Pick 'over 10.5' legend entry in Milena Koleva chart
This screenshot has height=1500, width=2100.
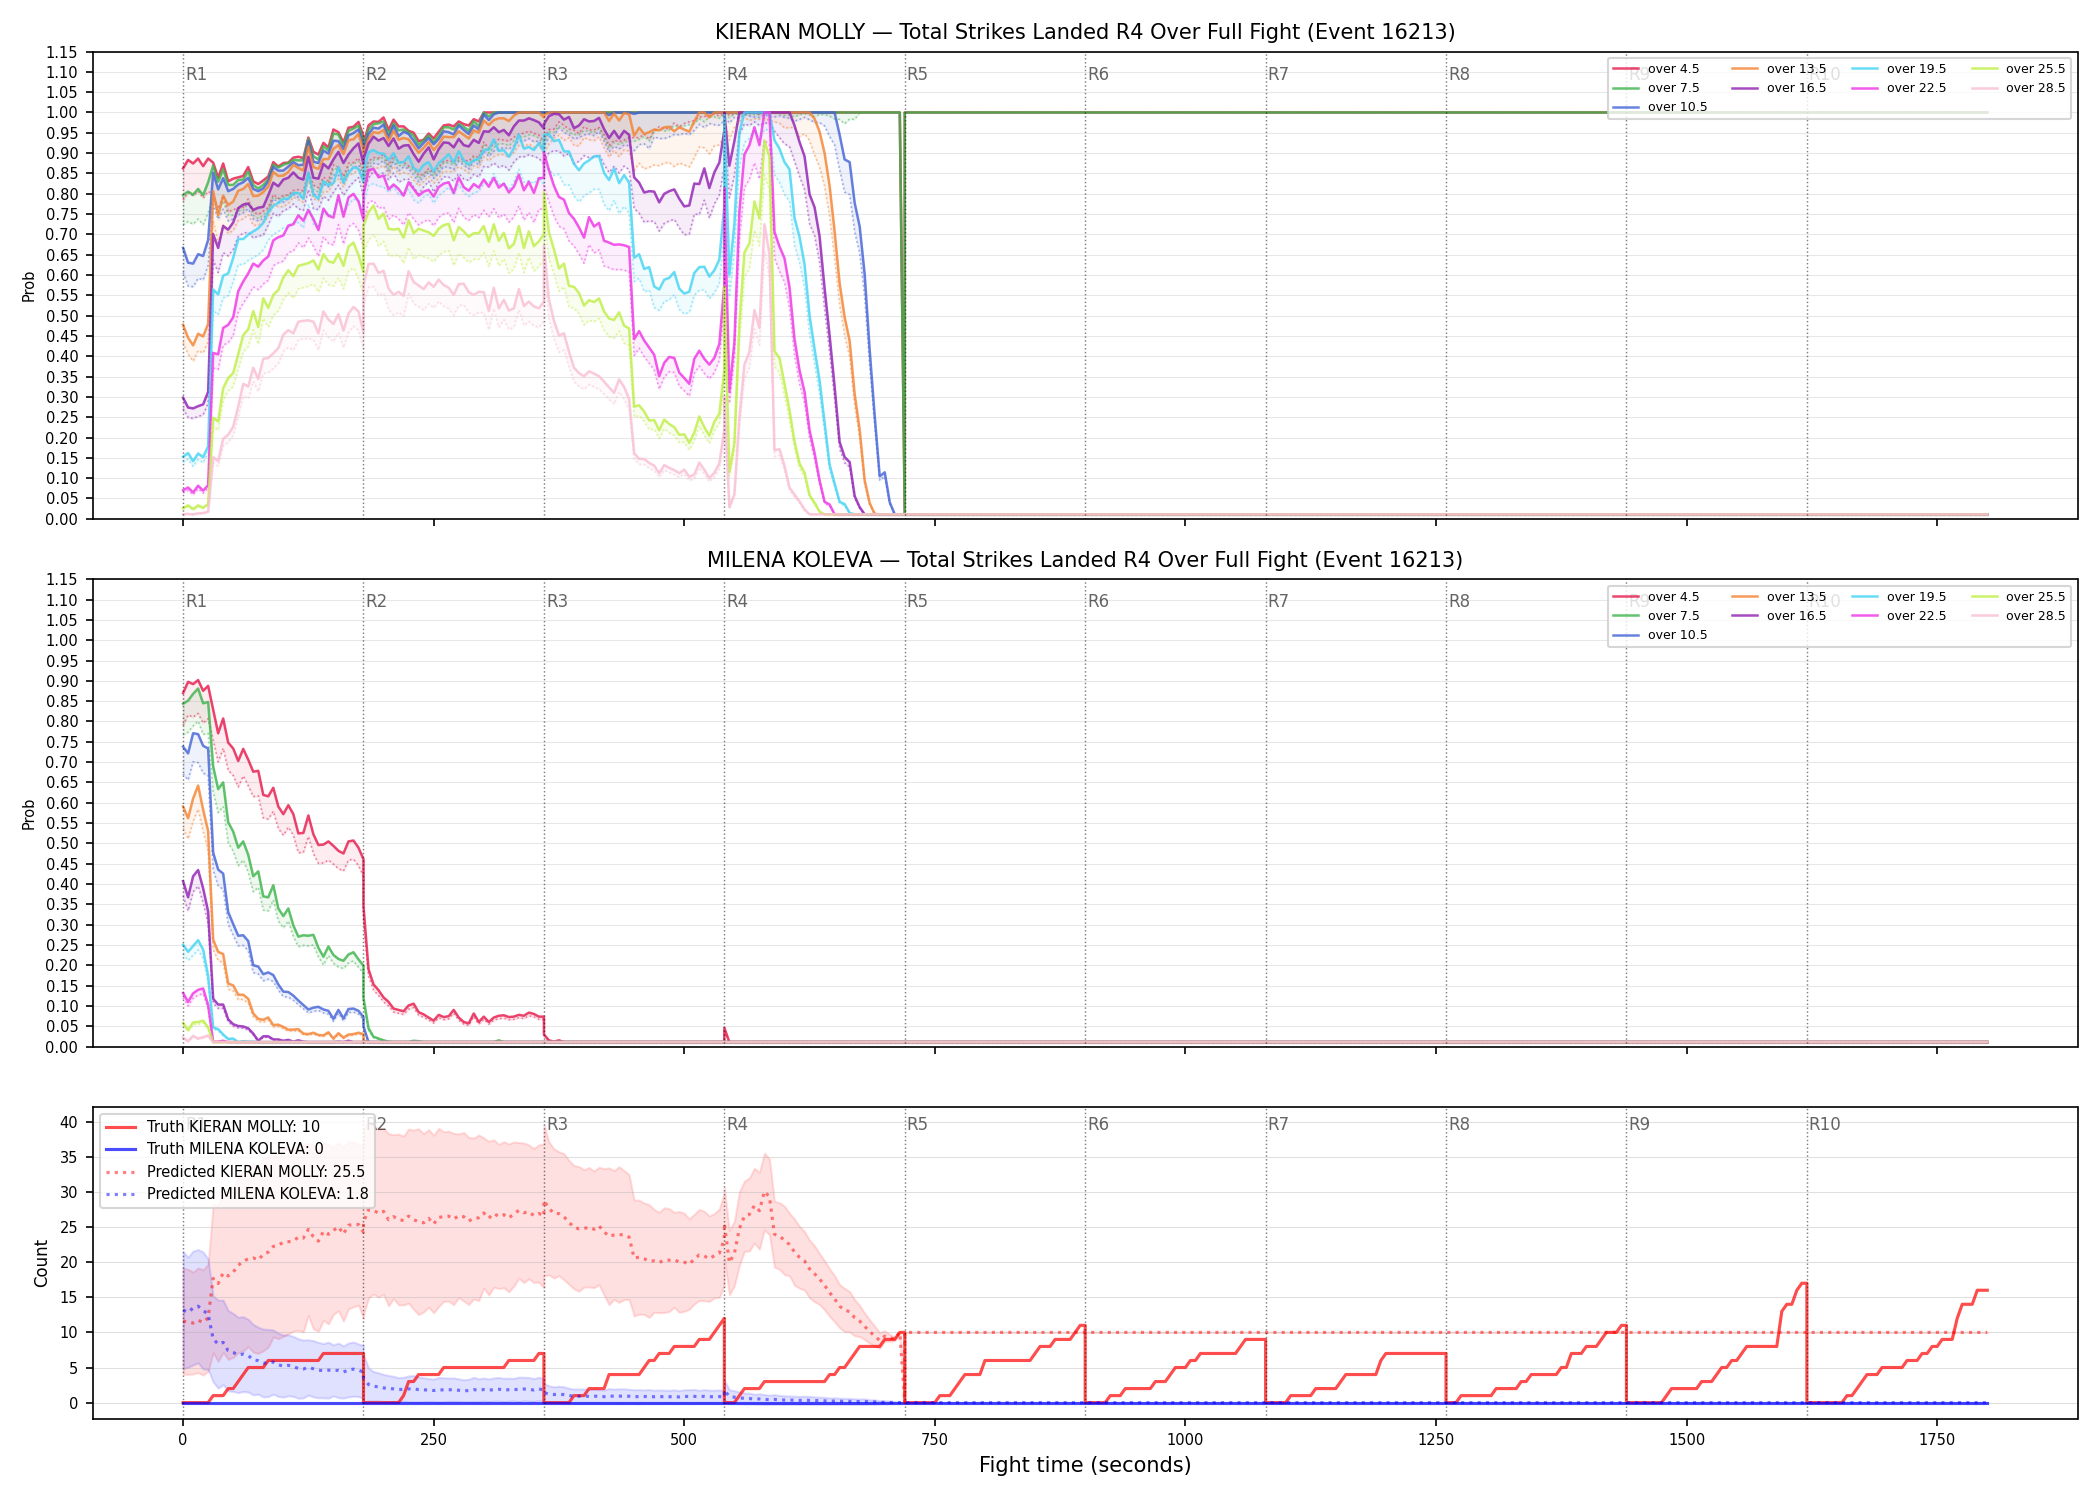(x=1660, y=635)
